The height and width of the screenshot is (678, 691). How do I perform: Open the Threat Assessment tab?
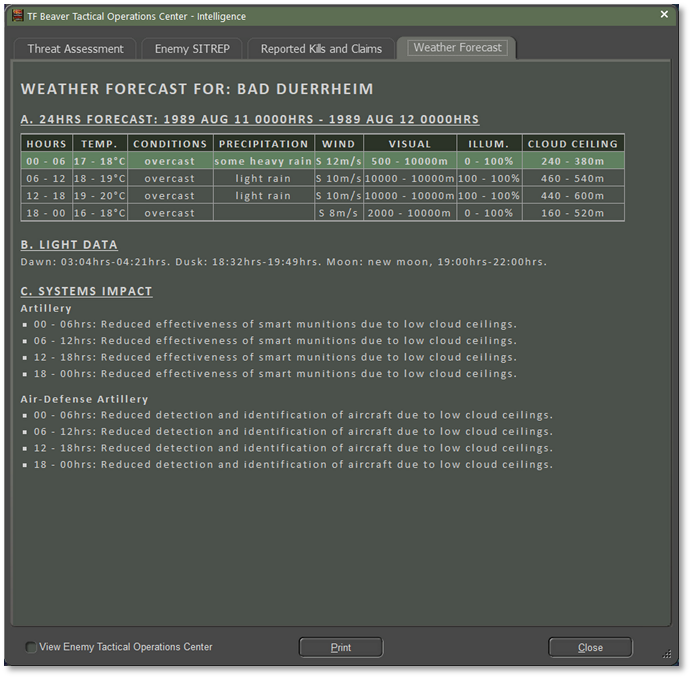click(75, 49)
